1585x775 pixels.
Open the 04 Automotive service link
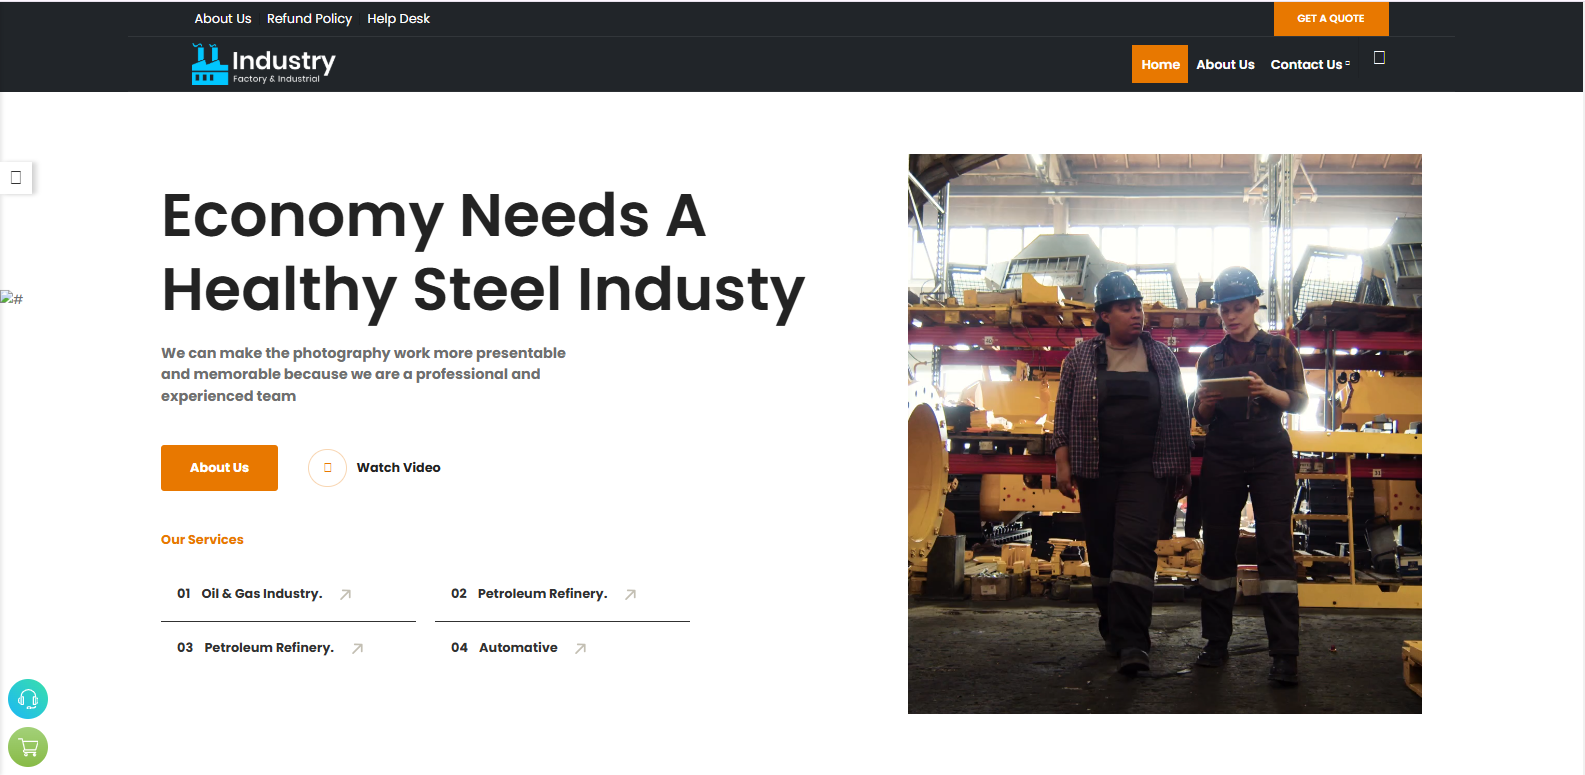(517, 648)
